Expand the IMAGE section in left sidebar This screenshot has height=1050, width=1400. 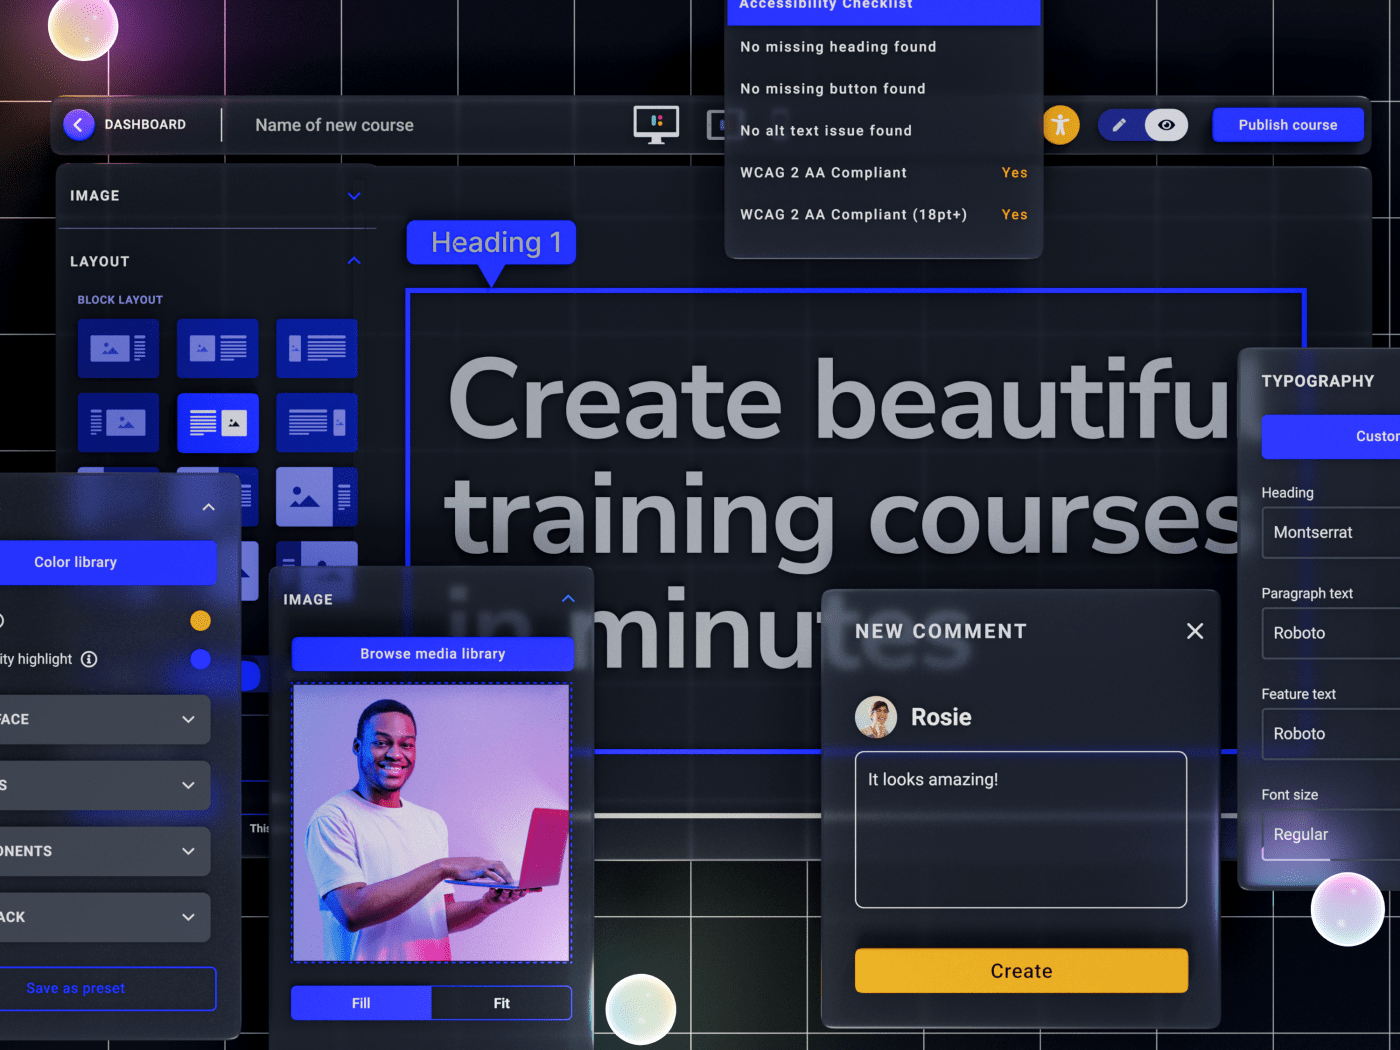354,196
